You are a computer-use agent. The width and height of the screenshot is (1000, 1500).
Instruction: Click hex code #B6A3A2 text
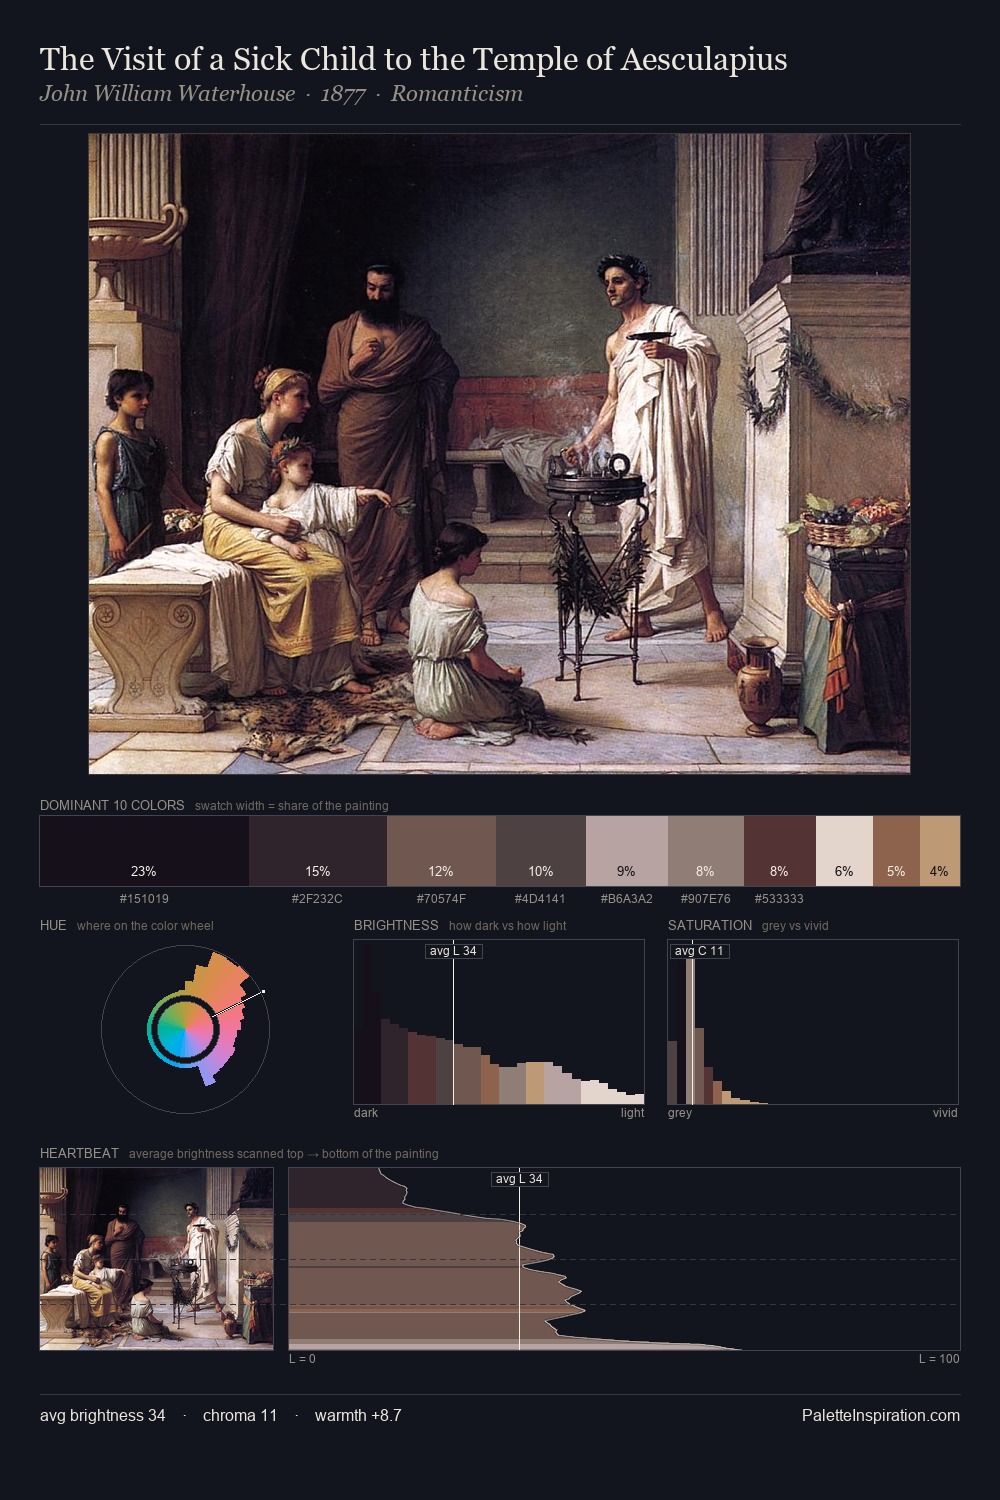(626, 899)
